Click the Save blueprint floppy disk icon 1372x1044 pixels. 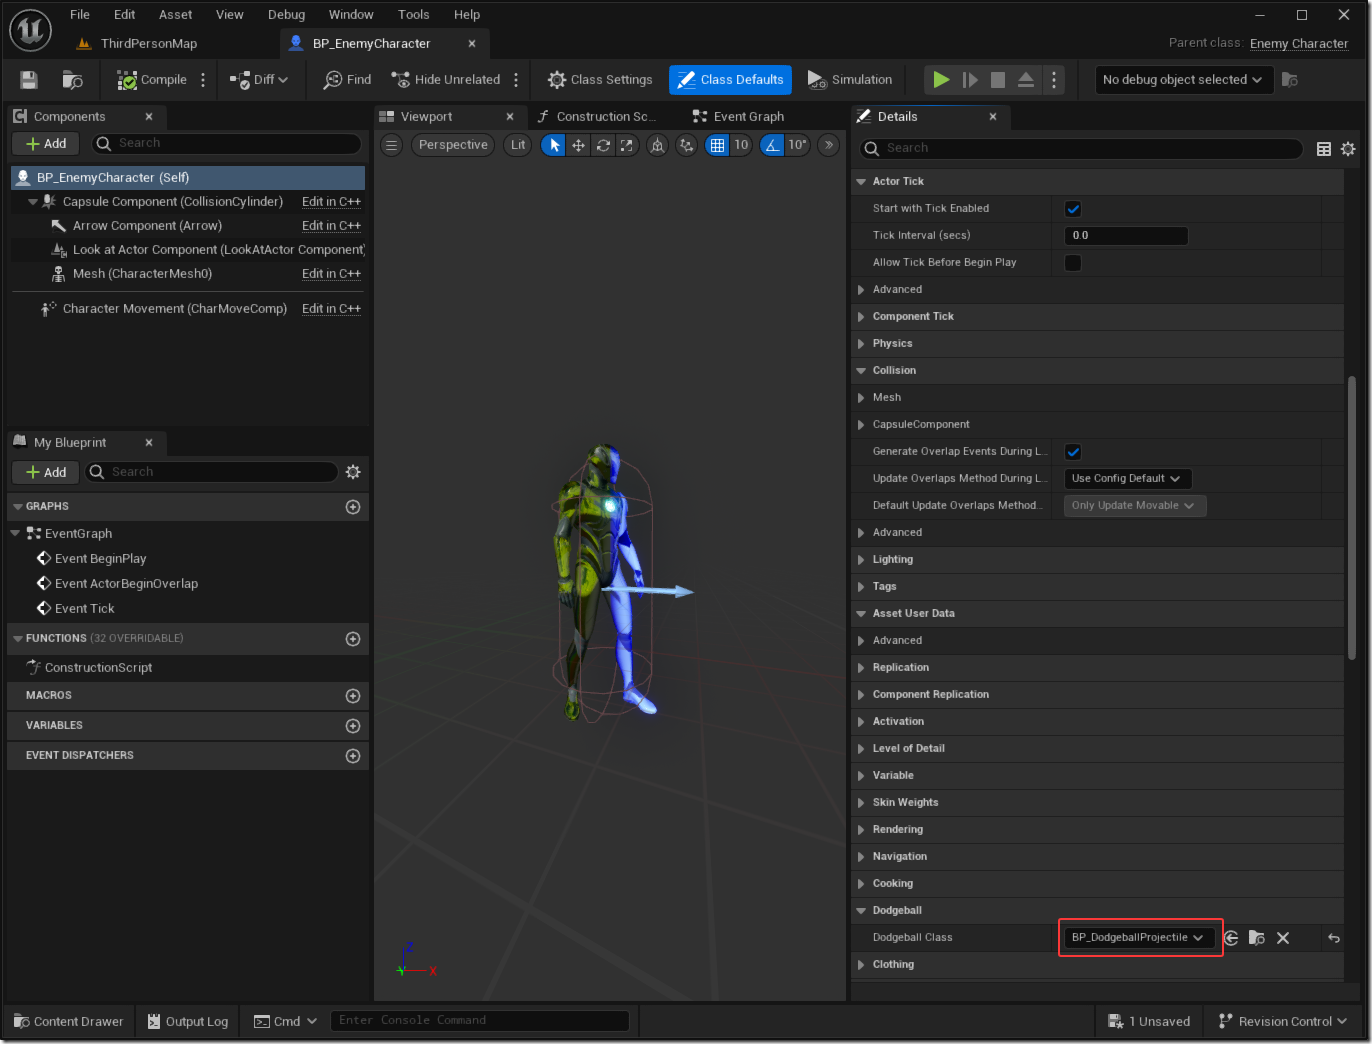tap(29, 80)
